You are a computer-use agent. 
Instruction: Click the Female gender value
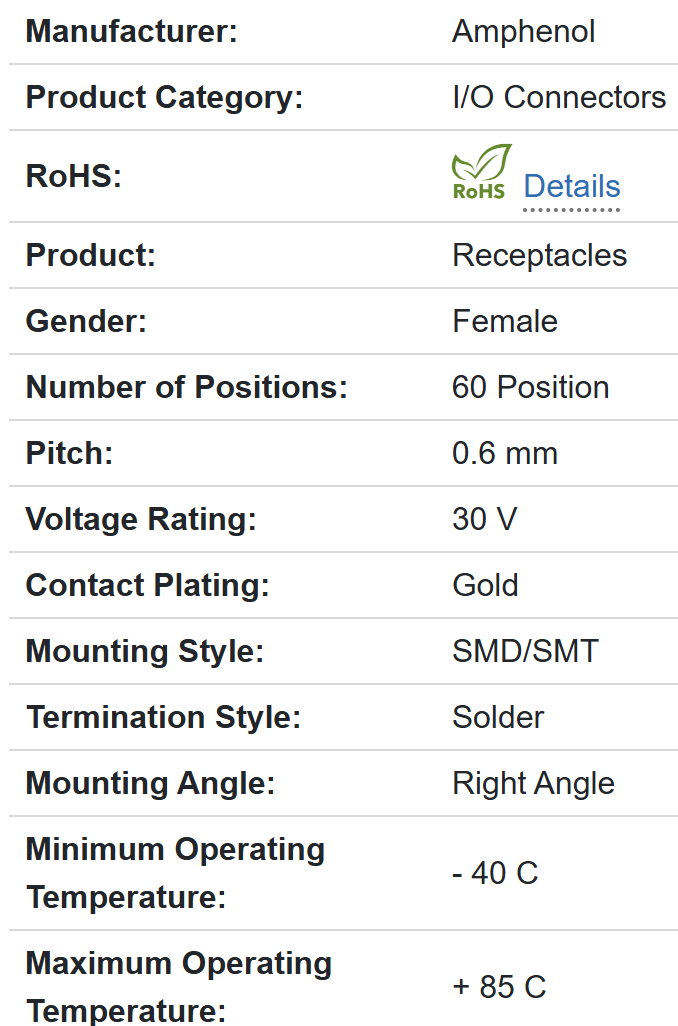click(x=505, y=321)
